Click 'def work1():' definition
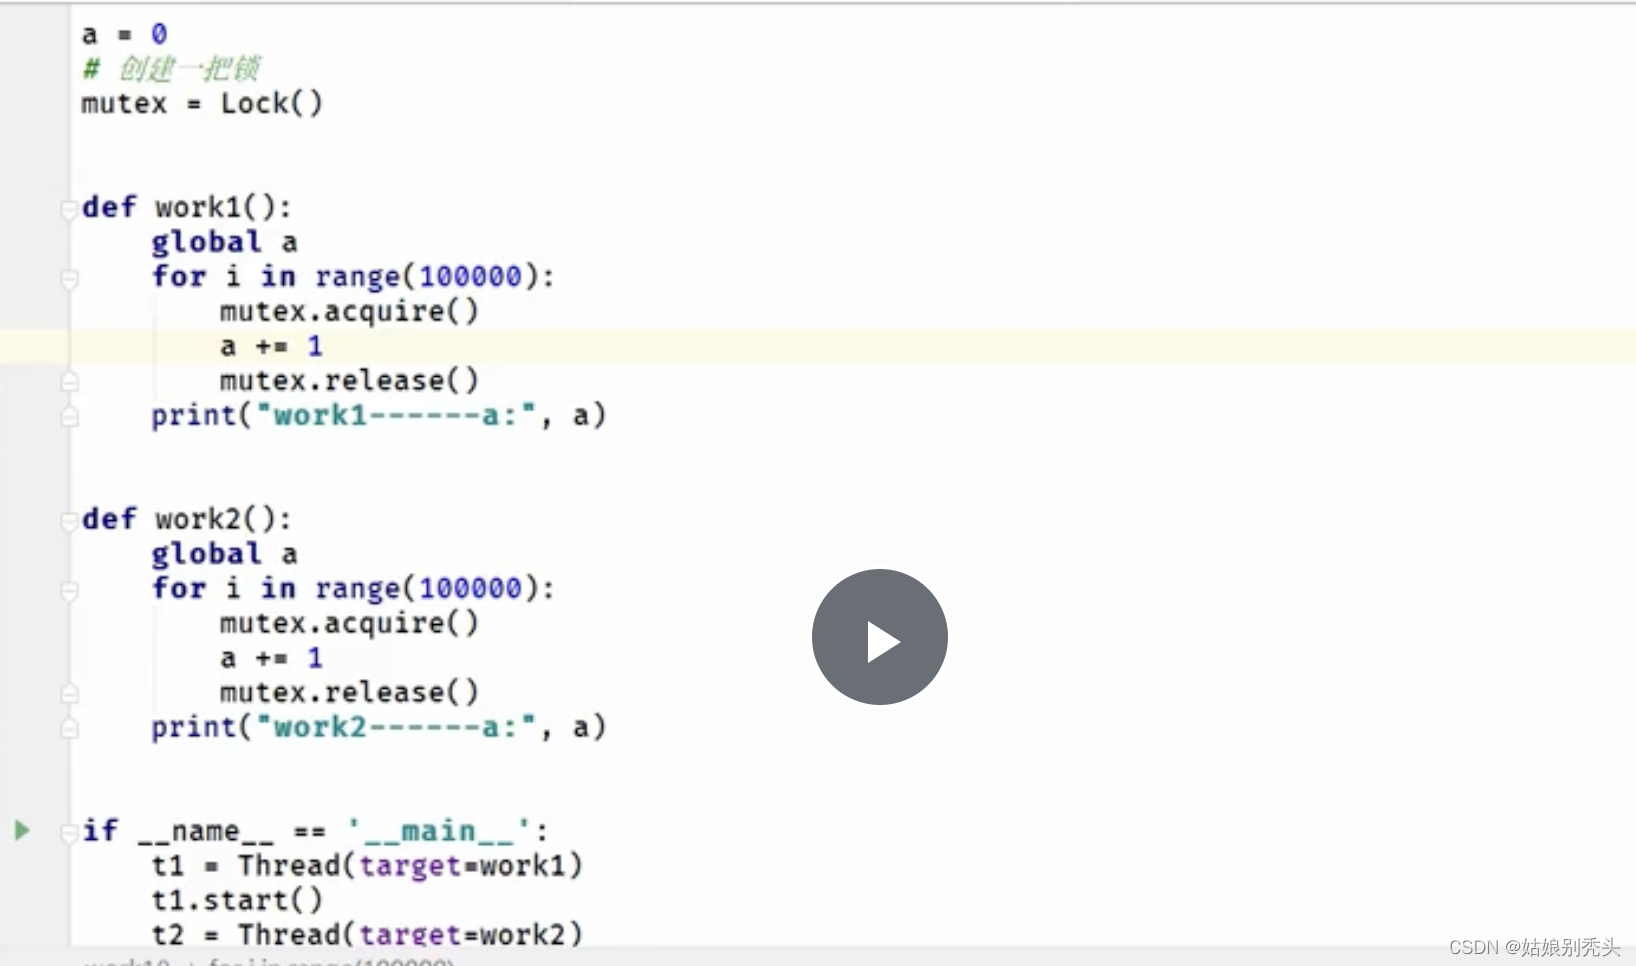 (x=187, y=208)
